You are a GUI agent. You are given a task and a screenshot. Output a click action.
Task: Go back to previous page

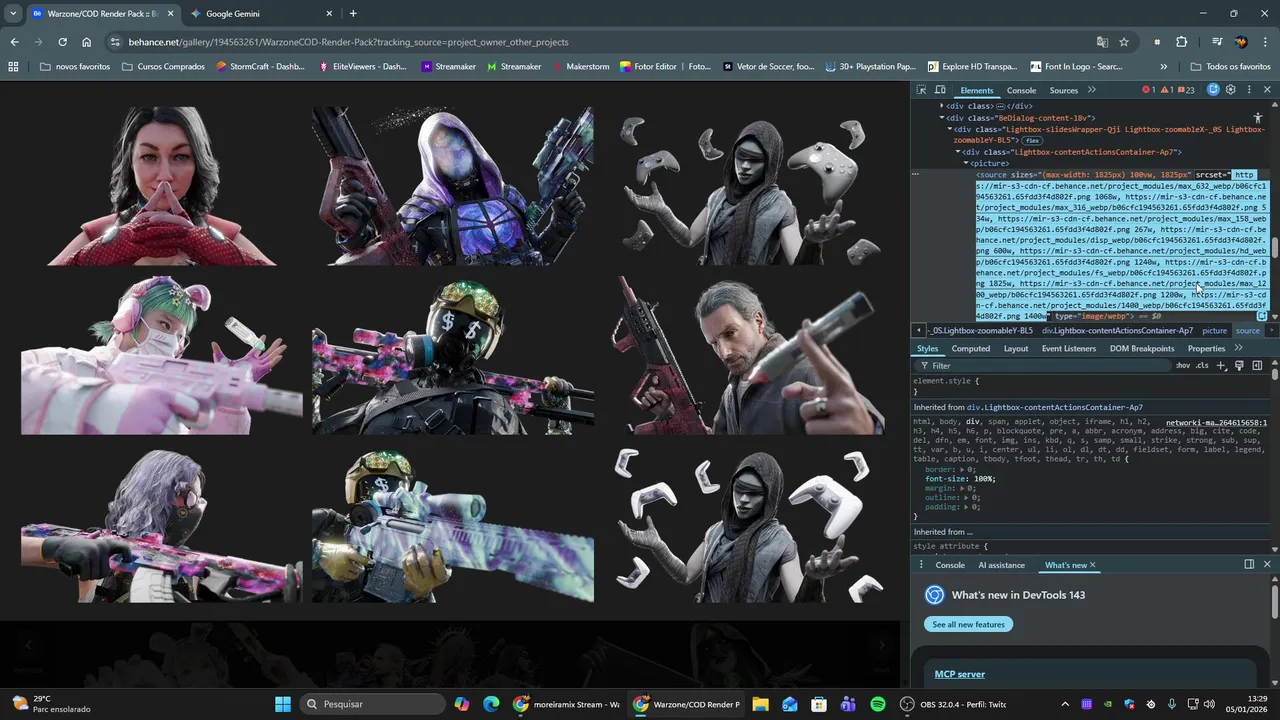coord(14,42)
